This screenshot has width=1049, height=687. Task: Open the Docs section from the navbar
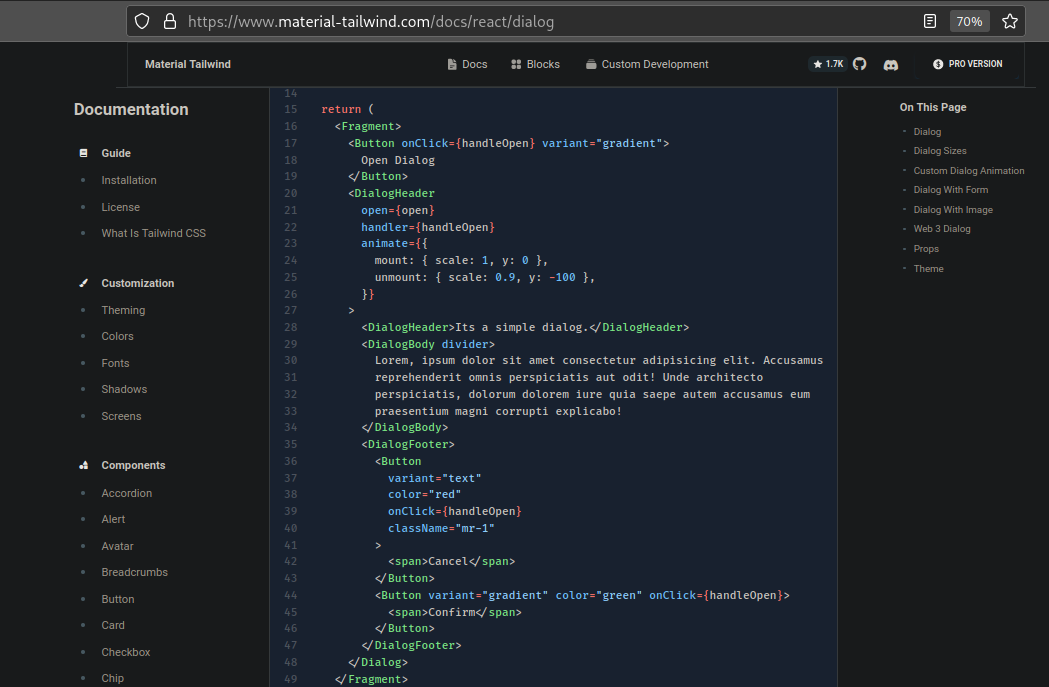pyautogui.click(x=467, y=63)
